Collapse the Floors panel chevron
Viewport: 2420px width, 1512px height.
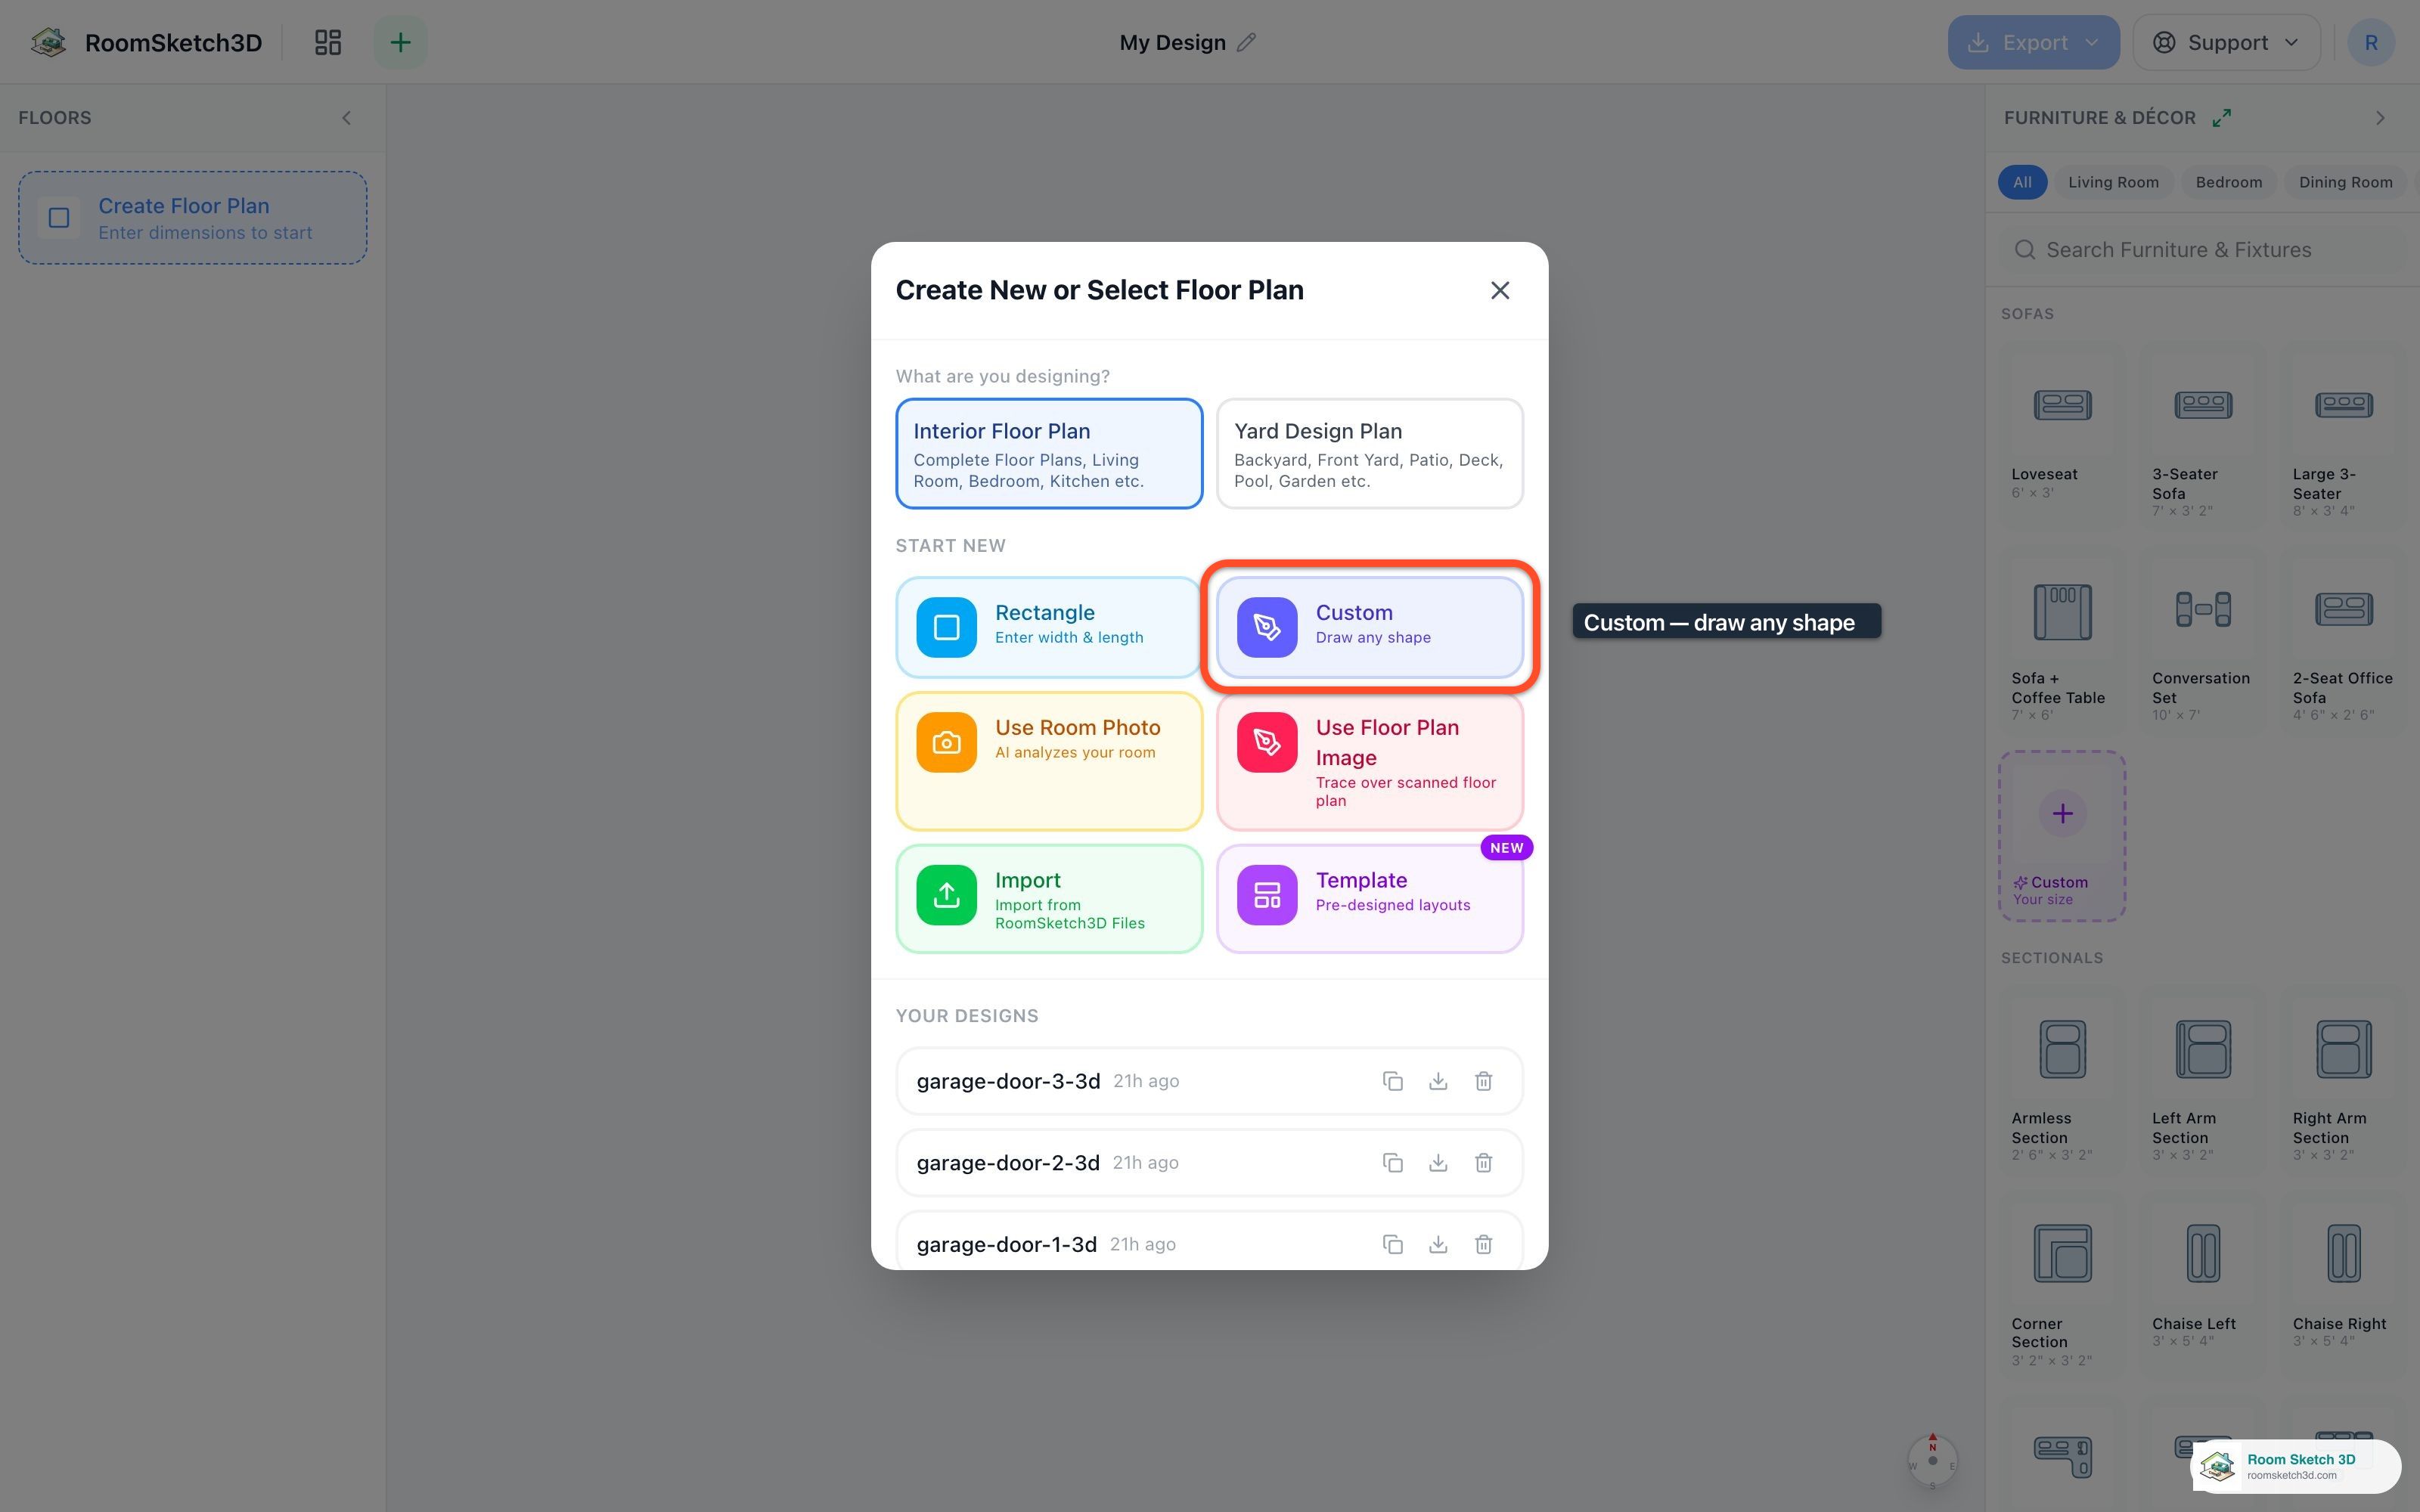click(x=346, y=118)
